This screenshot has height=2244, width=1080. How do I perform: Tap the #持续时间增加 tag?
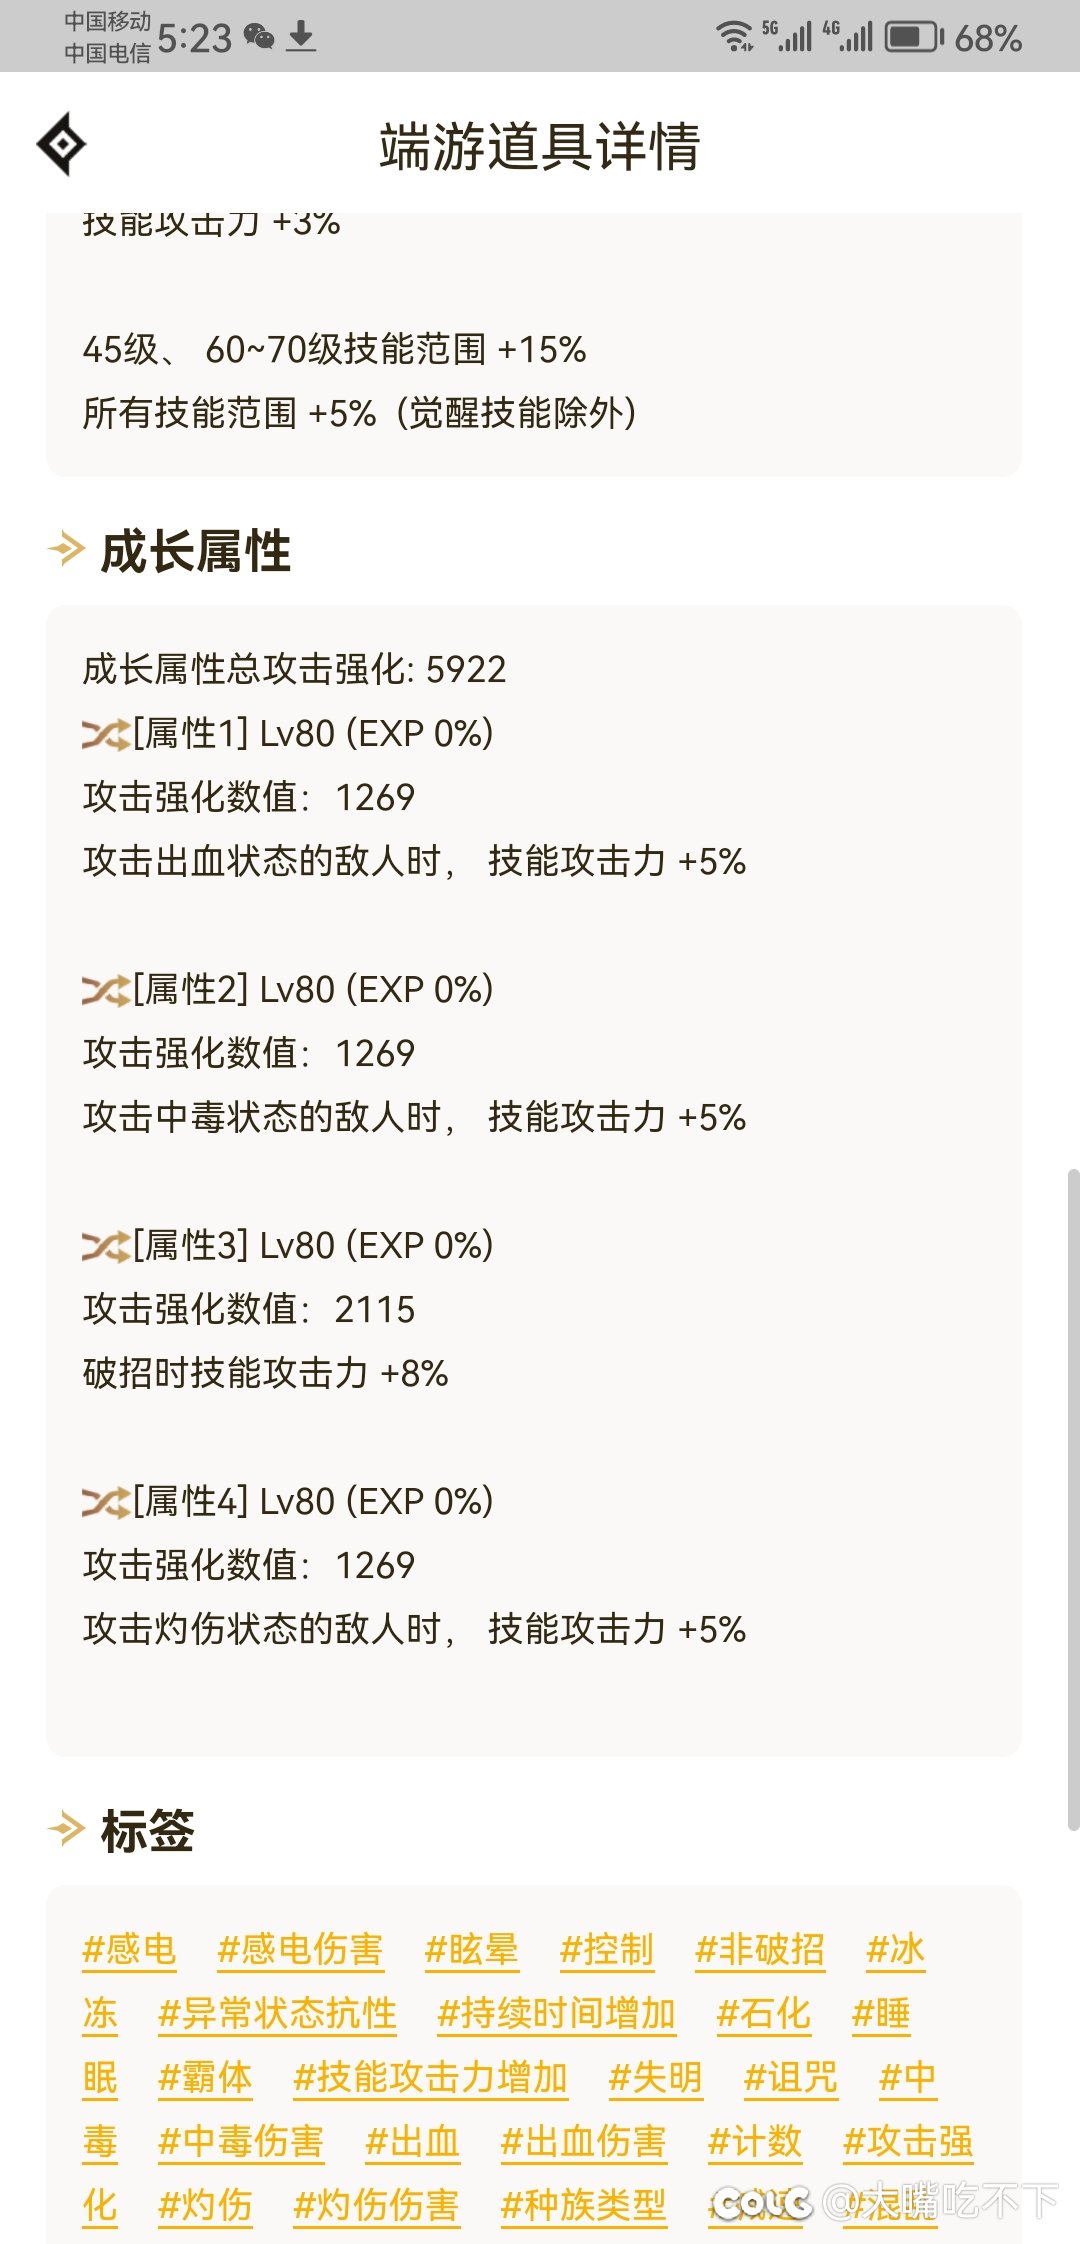click(556, 2014)
